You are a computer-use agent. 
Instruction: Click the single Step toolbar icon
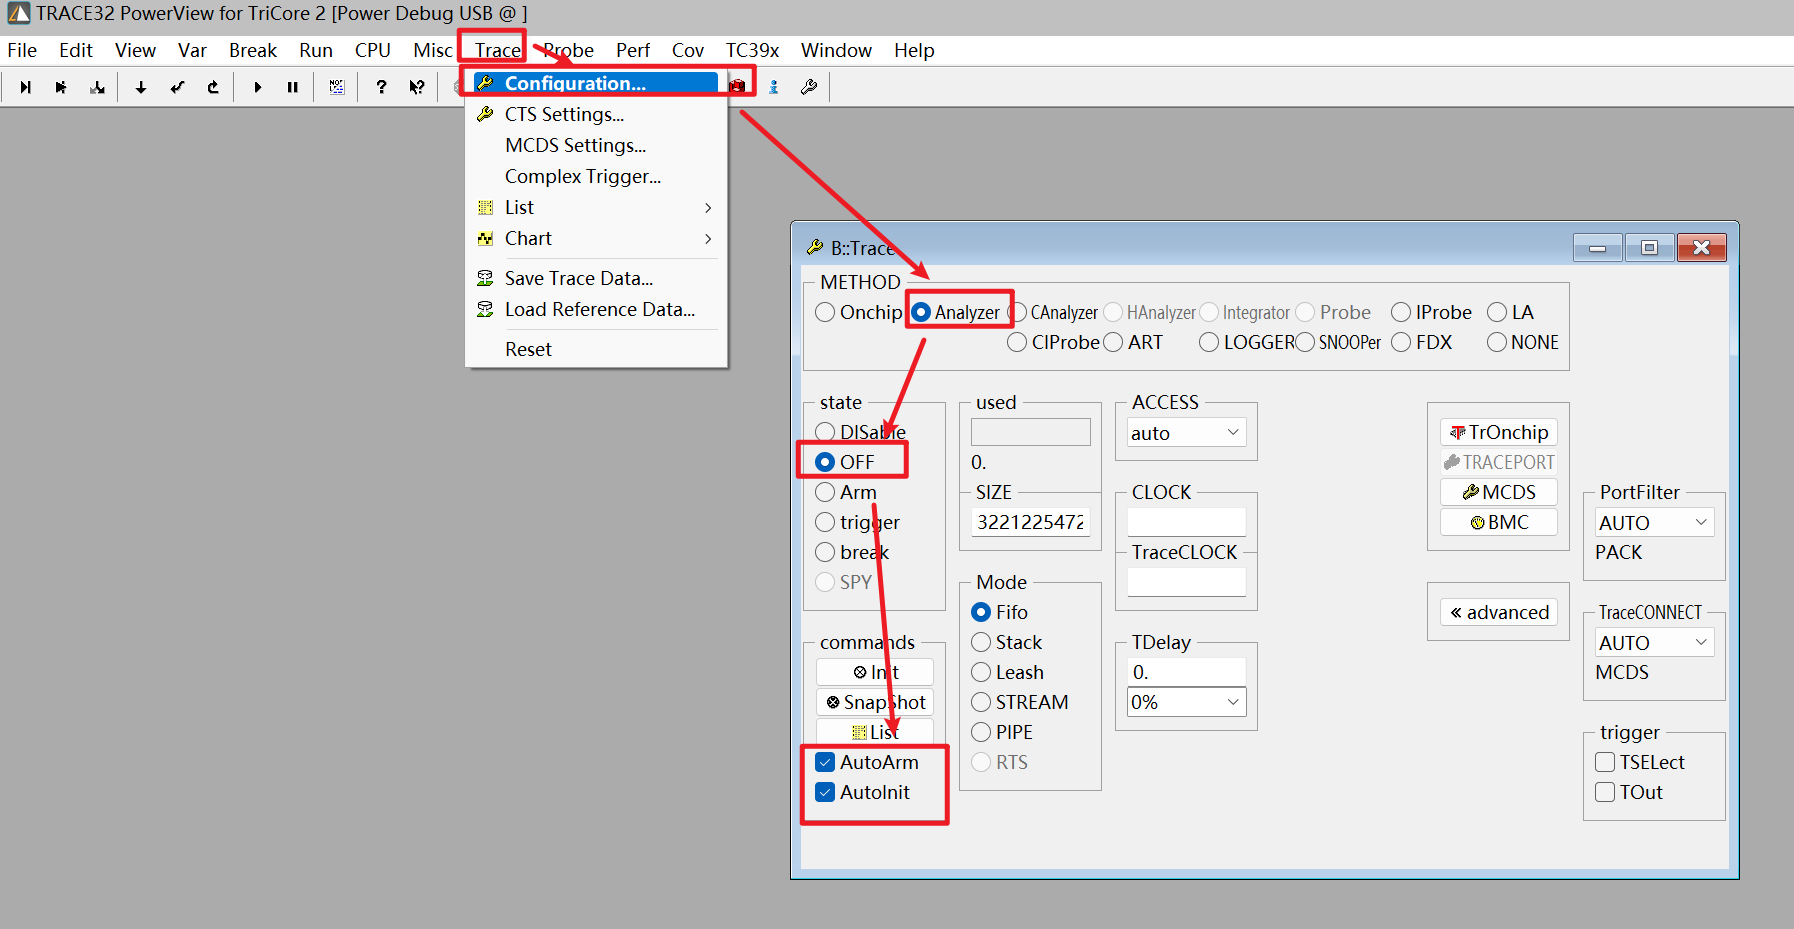(x=25, y=87)
